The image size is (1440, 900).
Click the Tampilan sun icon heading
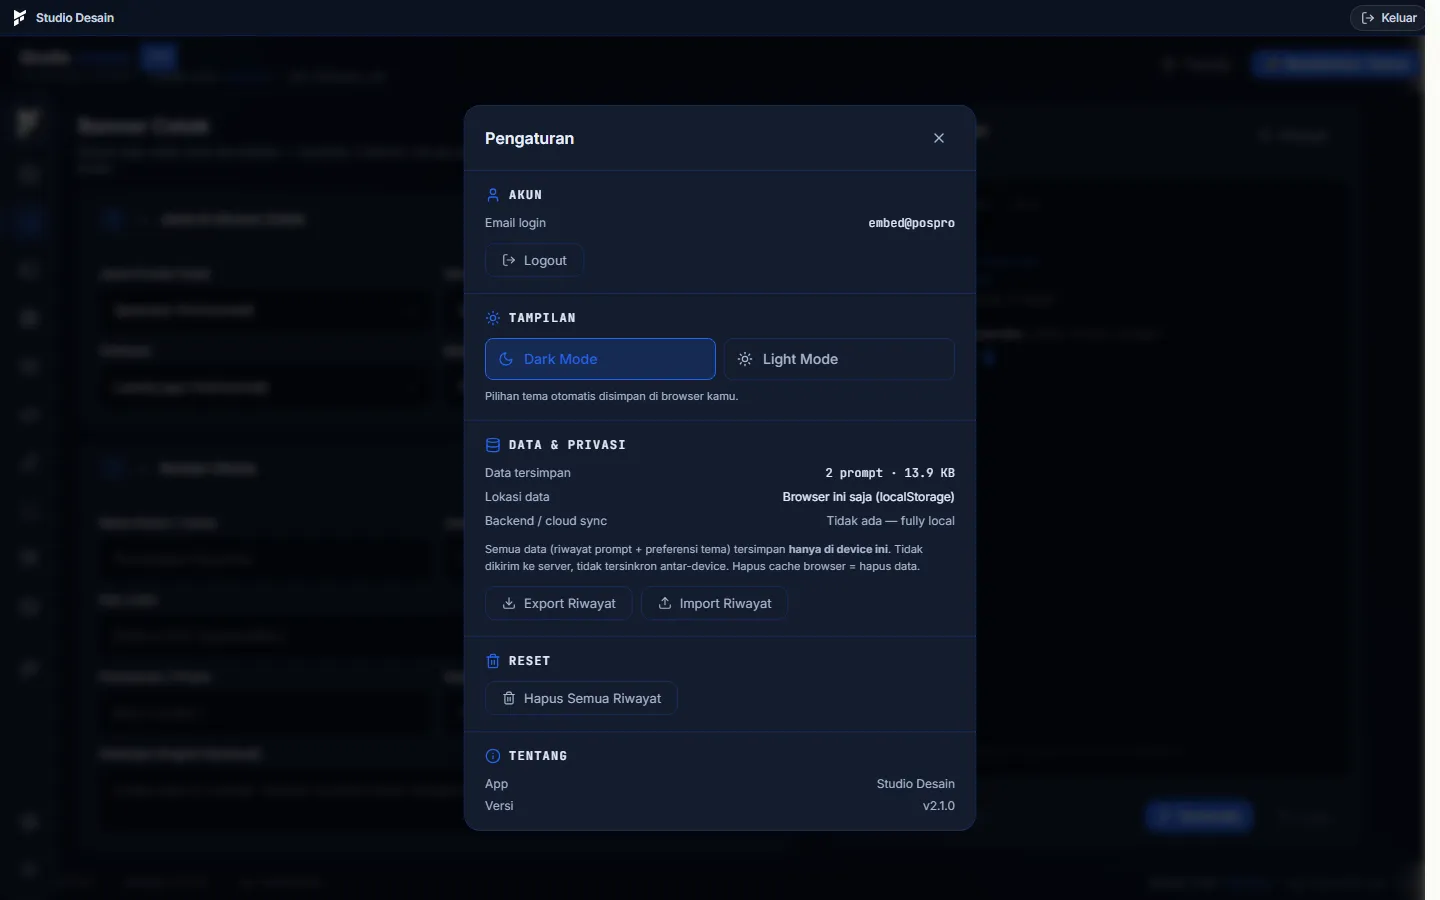(x=493, y=318)
